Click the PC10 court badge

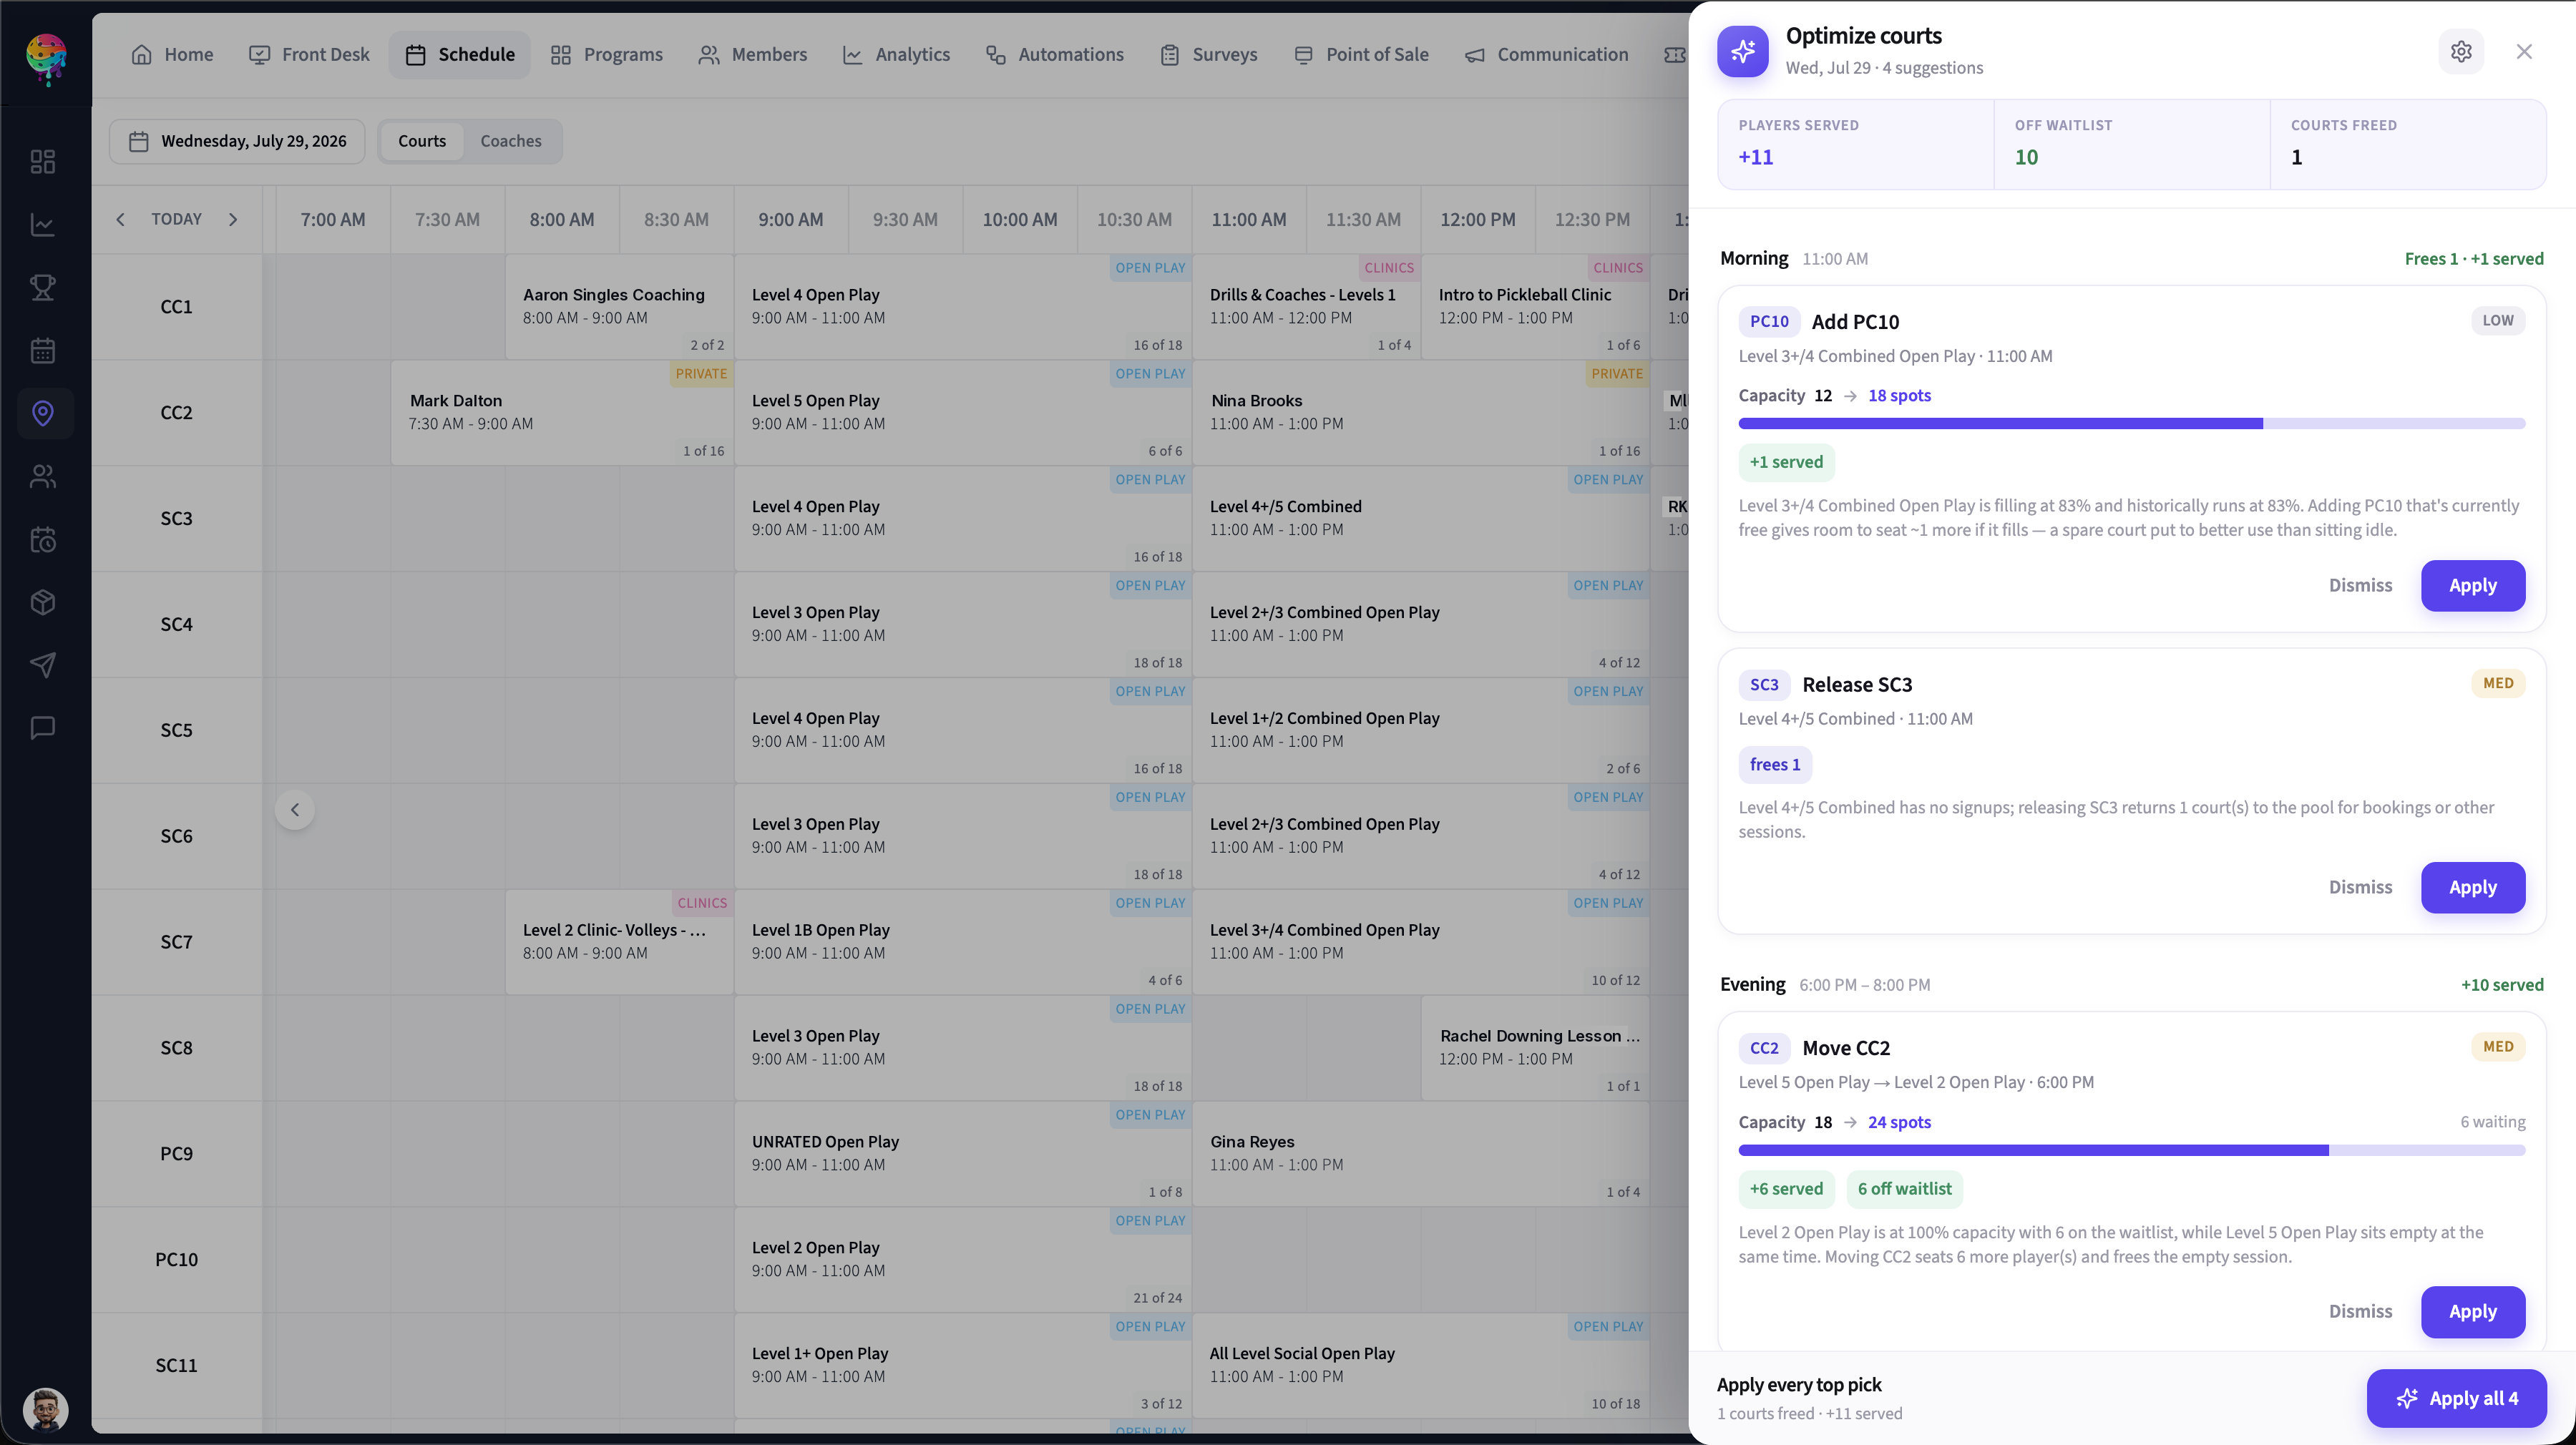pyautogui.click(x=1768, y=321)
